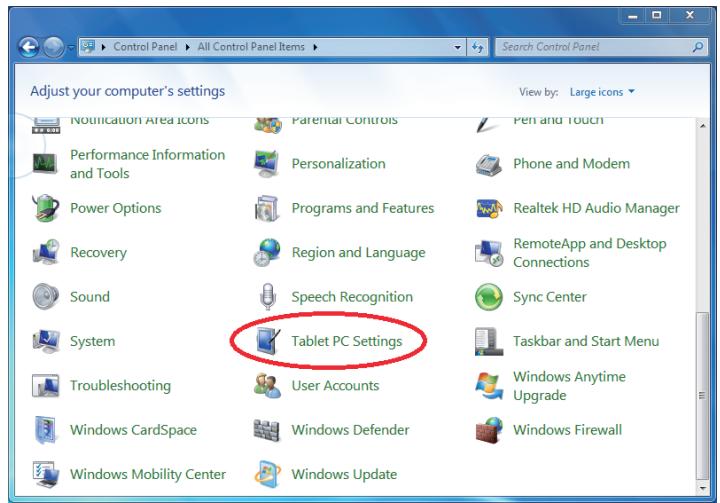Open Phone and Modem link

point(572,164)
